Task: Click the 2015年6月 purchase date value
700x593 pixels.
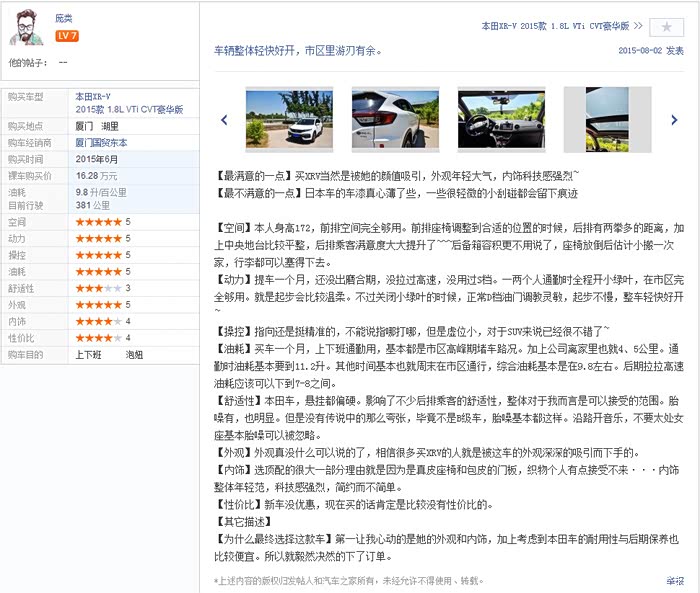Action: 96,159
